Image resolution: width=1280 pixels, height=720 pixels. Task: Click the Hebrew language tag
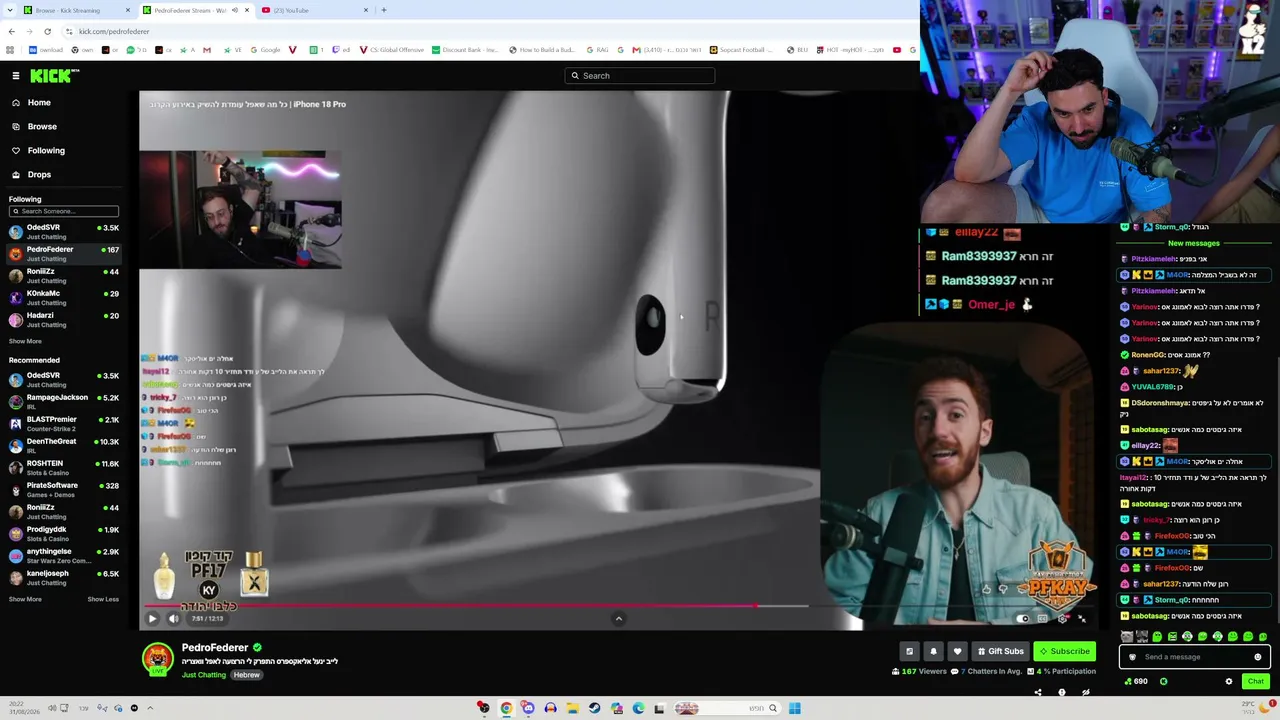point(247,675)
